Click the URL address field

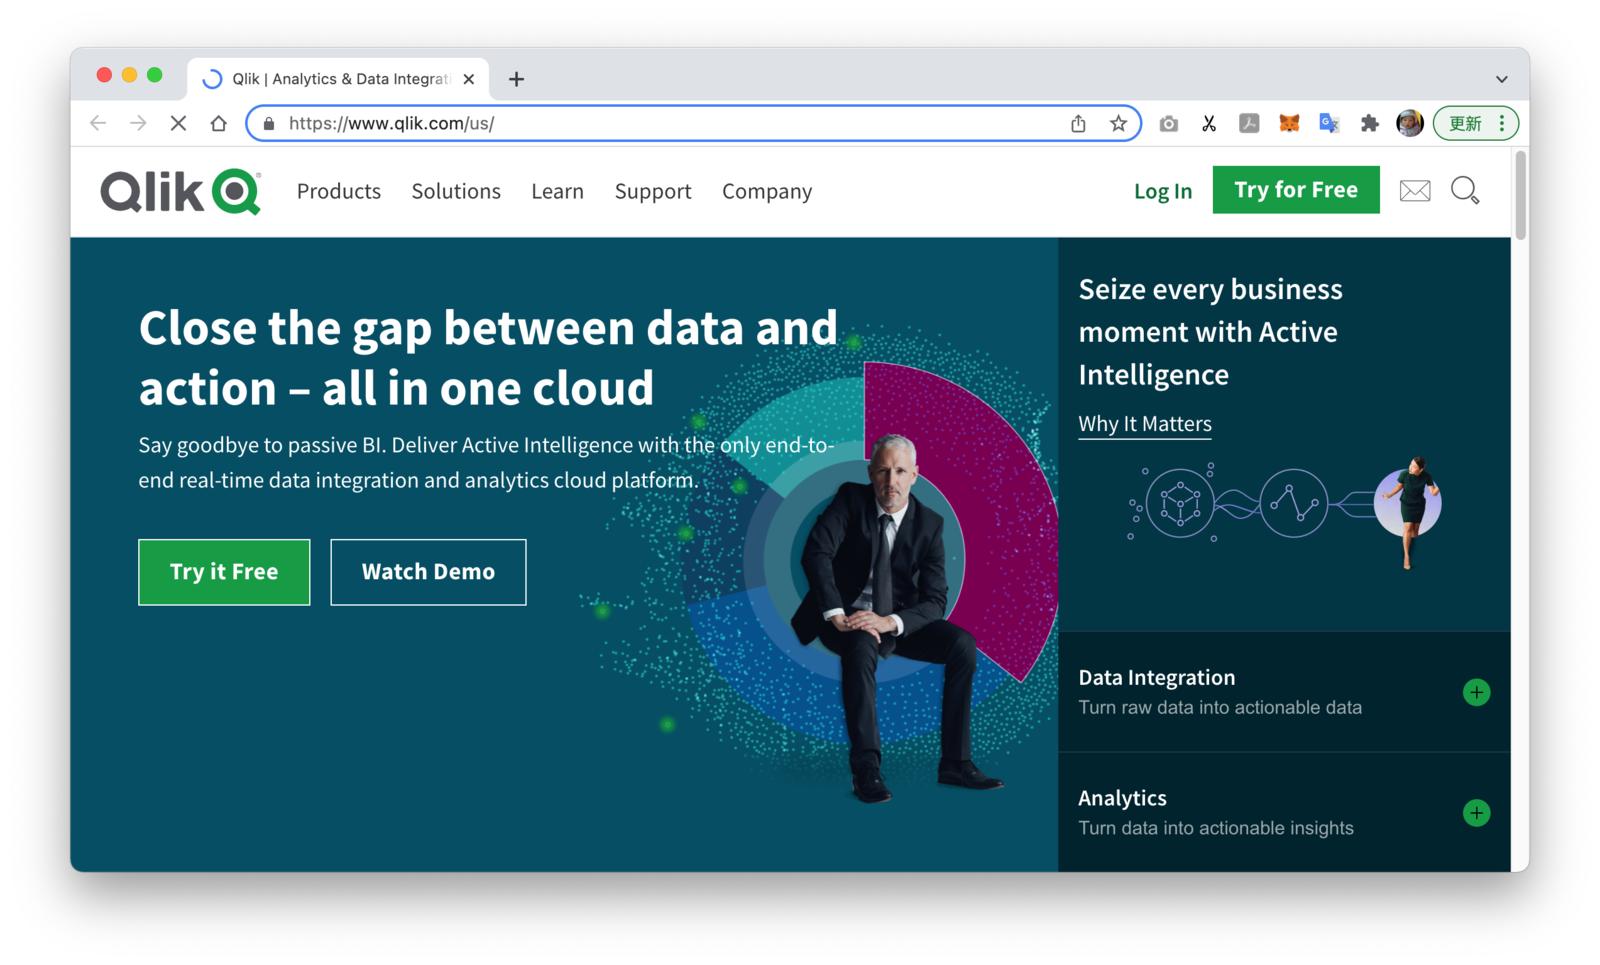point(660,123)
